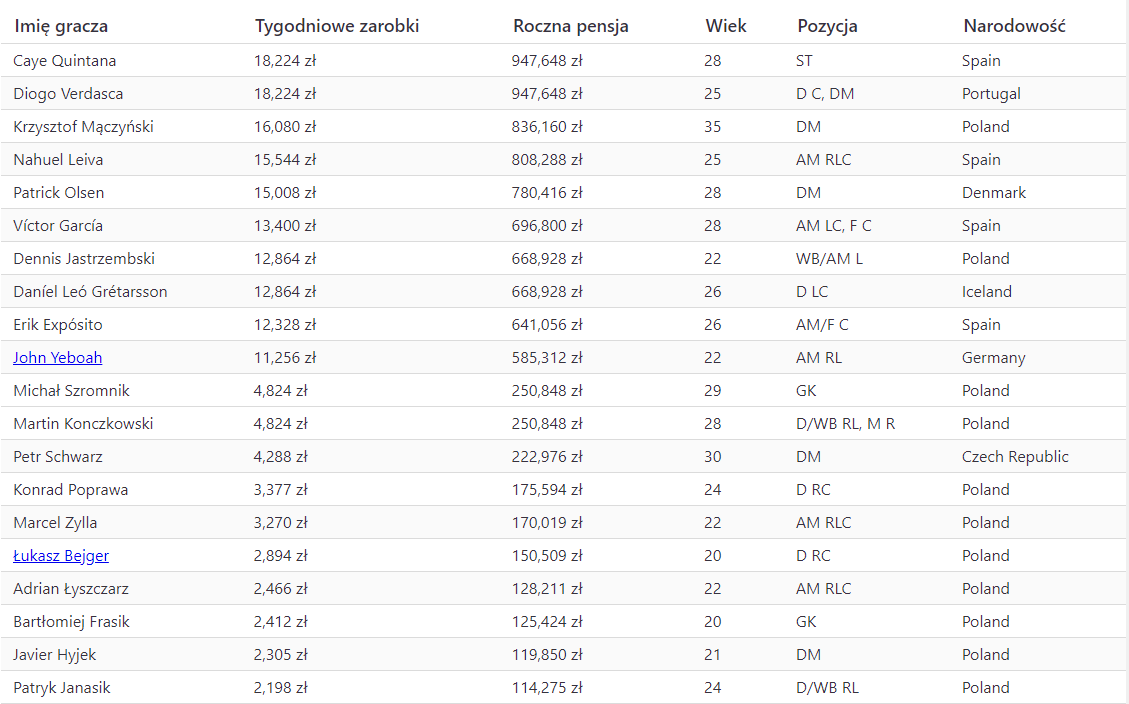Open the Łukasz Bejger player link
1129x704 pixels.
coord(61,556)
